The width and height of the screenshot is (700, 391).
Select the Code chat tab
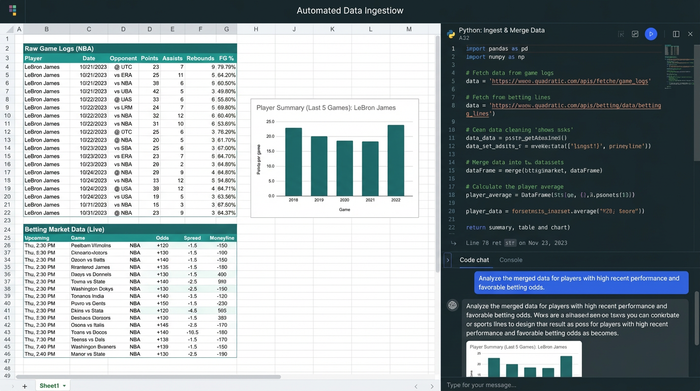point(474,260)
